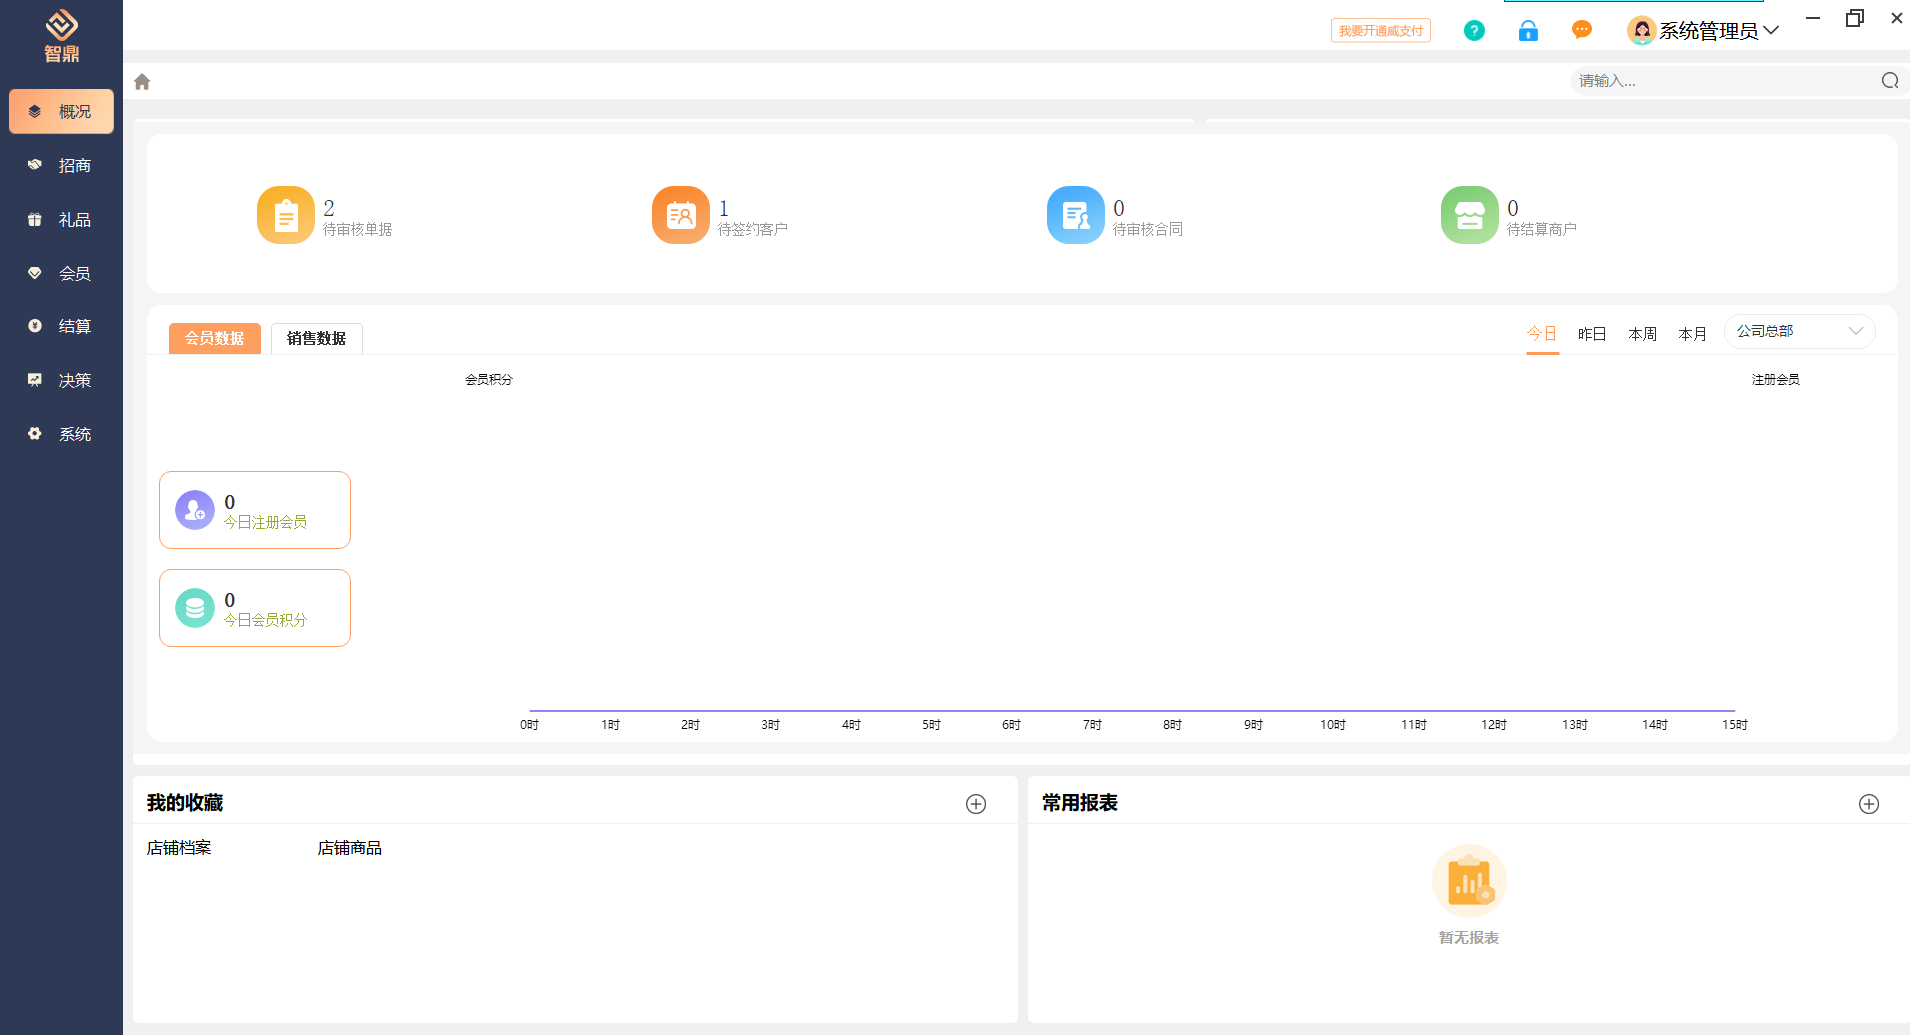Filter chart by 本月
The width and height of the screenshot is (1910, 1035).
point(1692,334)
